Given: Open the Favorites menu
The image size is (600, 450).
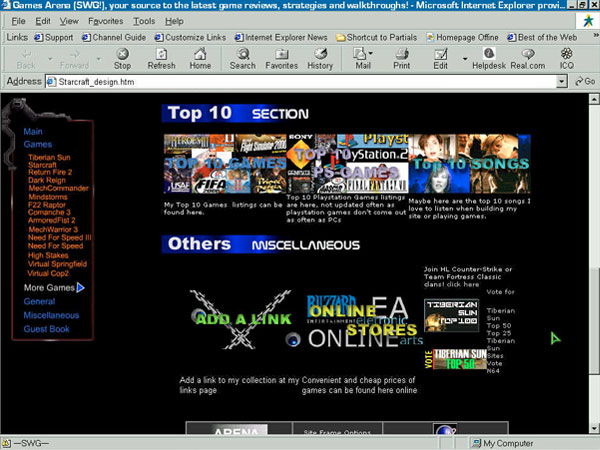Looking at the screenshot, I should 105,21.
